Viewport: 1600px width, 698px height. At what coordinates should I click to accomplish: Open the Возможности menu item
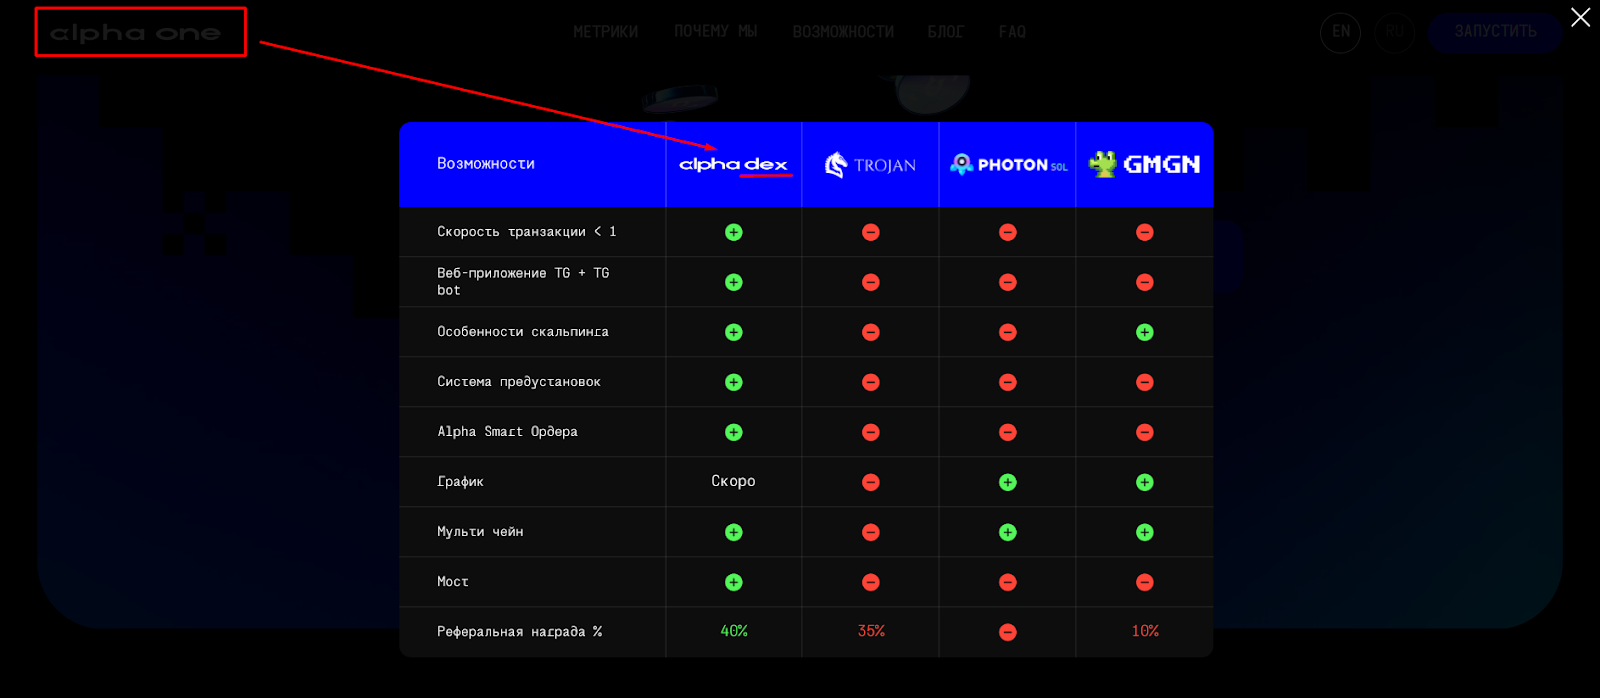tap(843, 32)
